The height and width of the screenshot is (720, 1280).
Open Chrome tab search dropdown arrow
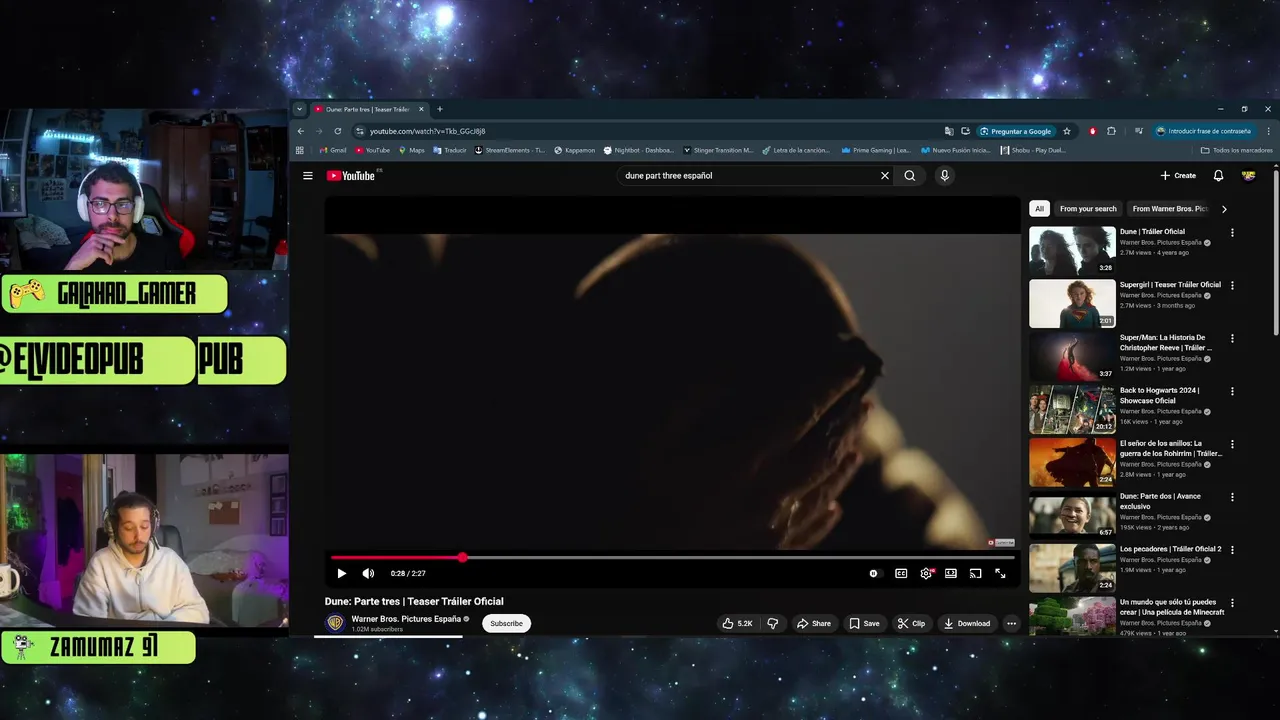coord(299,109)
